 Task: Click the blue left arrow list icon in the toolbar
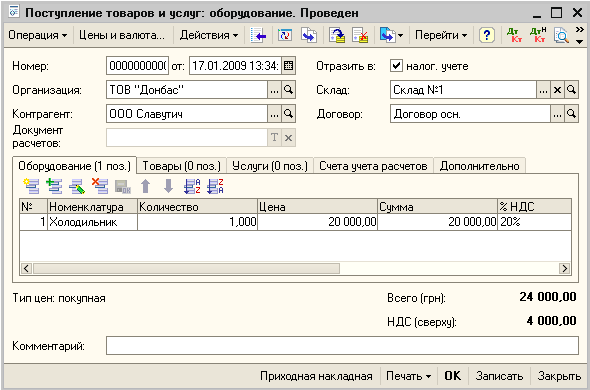pyautogui.click(x=259, y=35)
